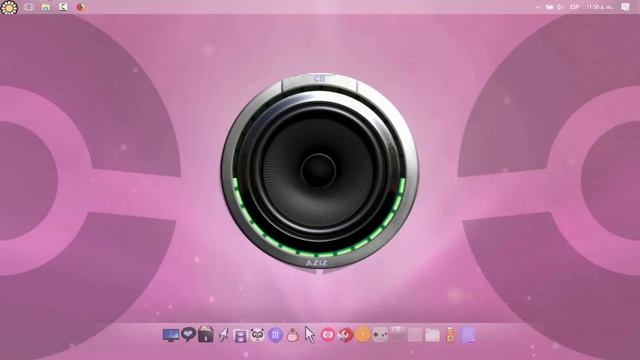Open the purple document dock icon

click(468, 335)
